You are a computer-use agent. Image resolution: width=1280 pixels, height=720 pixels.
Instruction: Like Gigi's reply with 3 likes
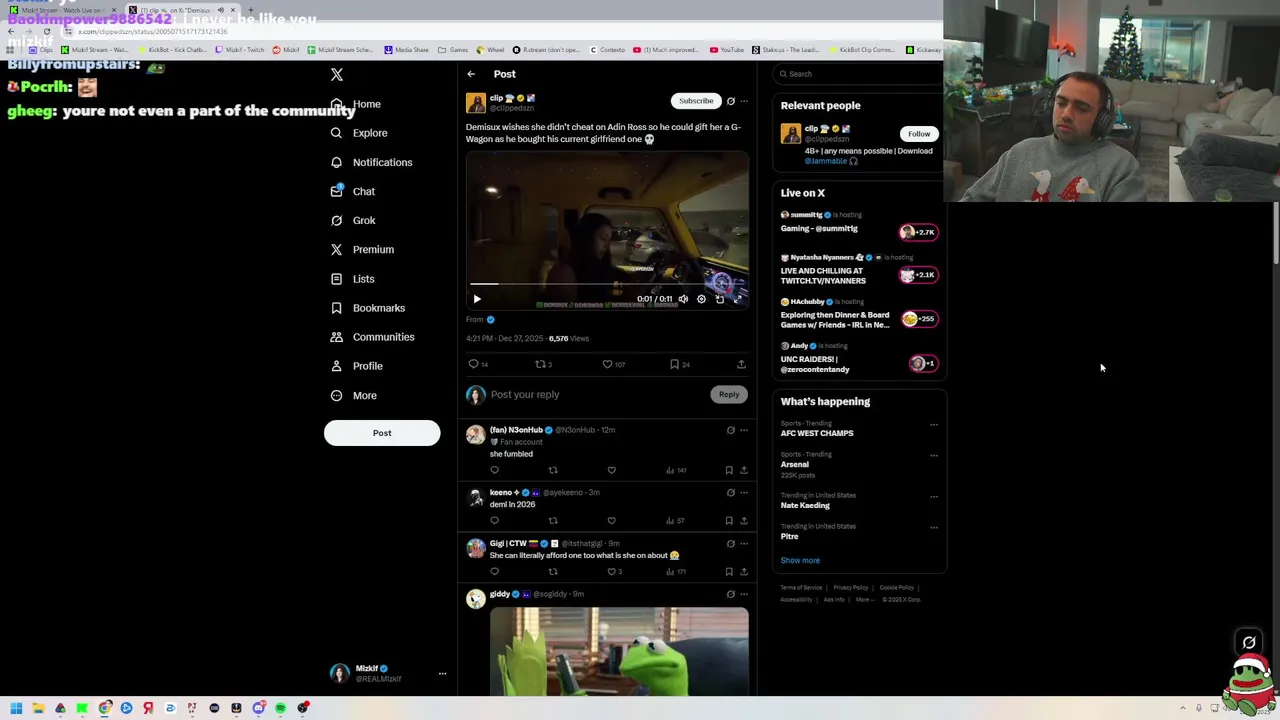611,572
